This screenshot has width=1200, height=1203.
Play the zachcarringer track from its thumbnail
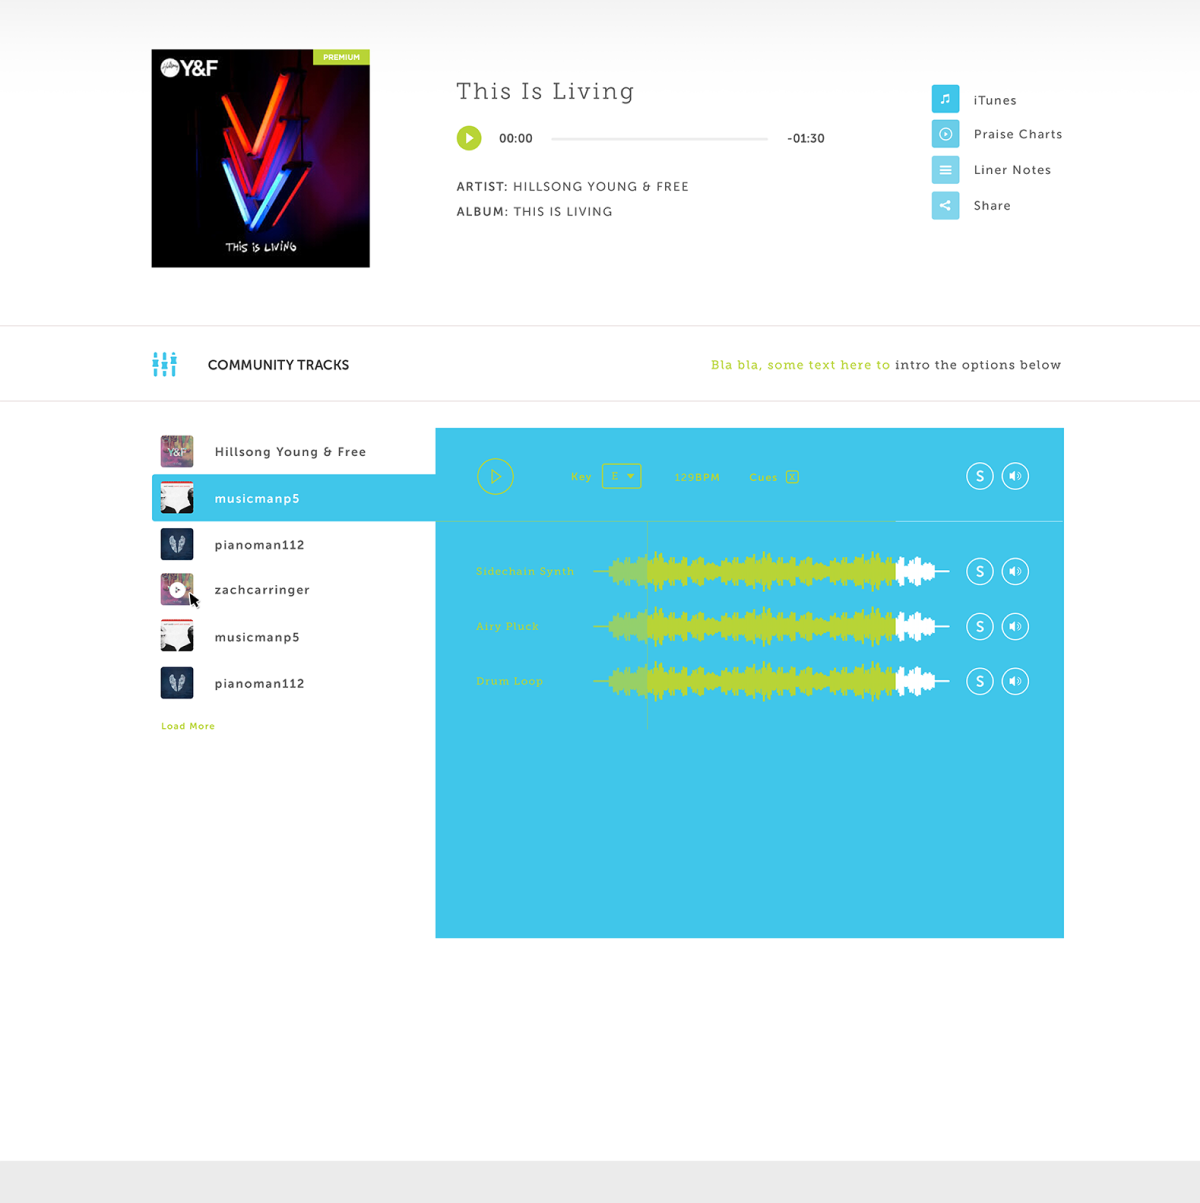[x=177, y=590]
